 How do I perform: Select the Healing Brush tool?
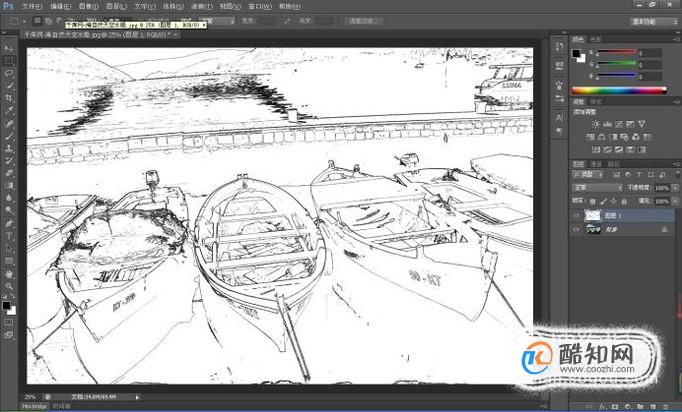(x=9, y=124)
